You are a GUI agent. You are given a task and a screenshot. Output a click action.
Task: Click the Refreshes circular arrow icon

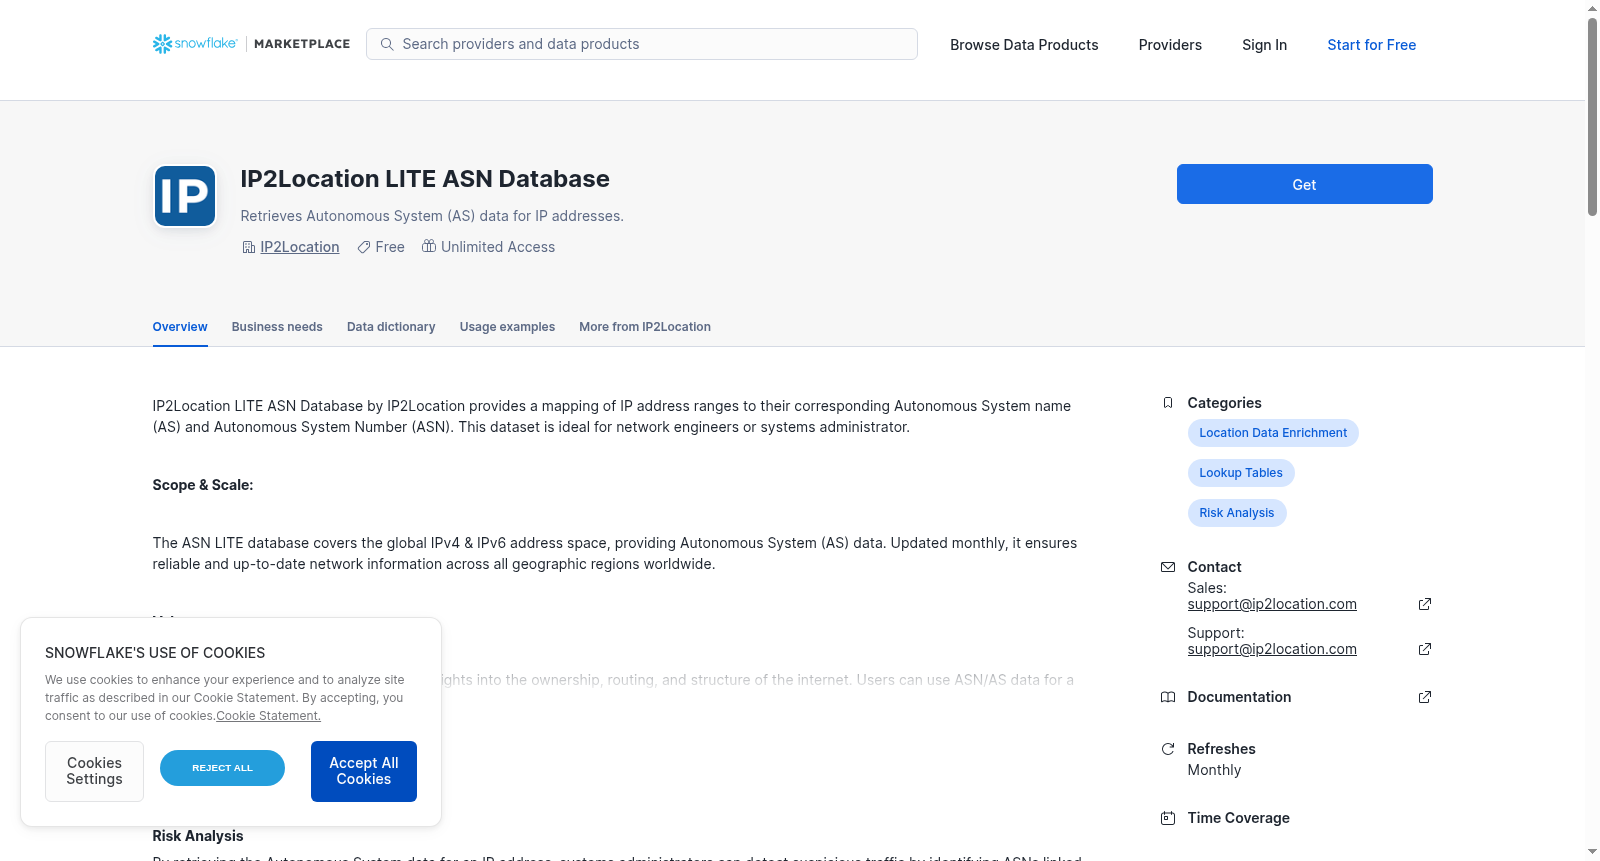pos(1168,749)
